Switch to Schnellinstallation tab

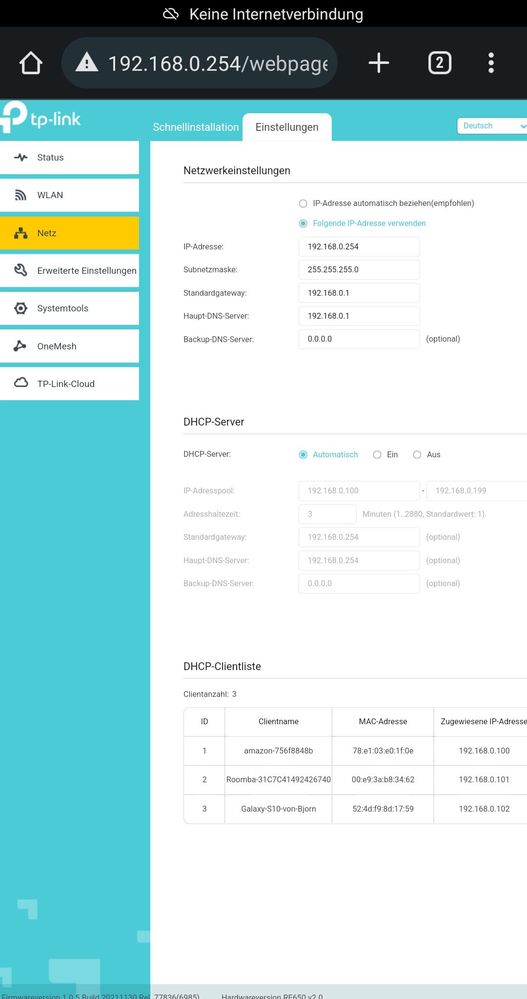196,127
